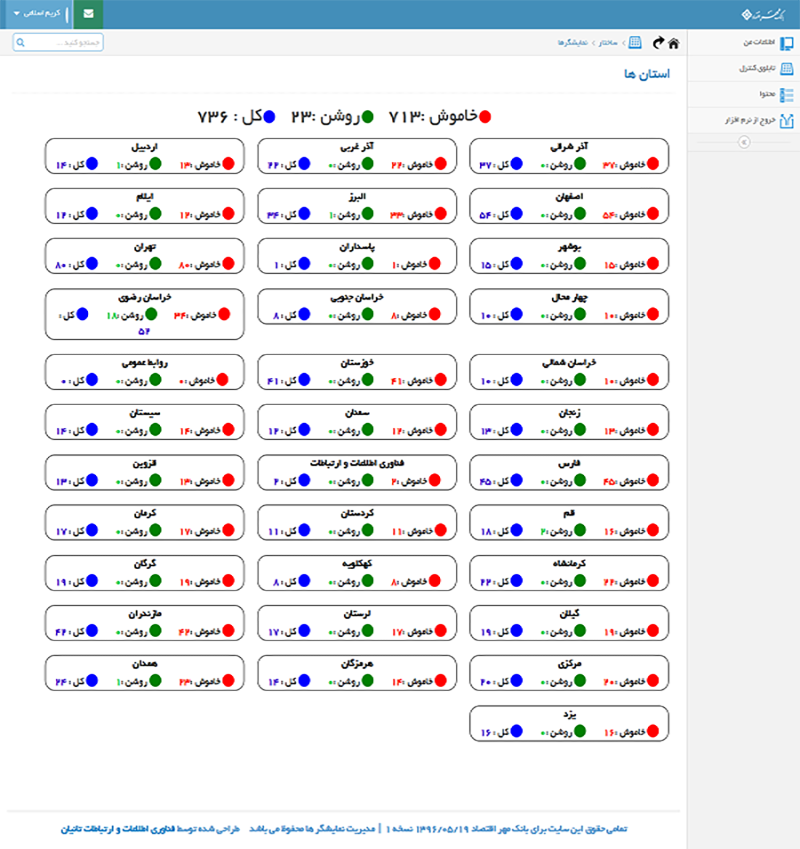Collapse the sidebar with the double-chevron button
This screenshot has width=800, height=849.
743,142
